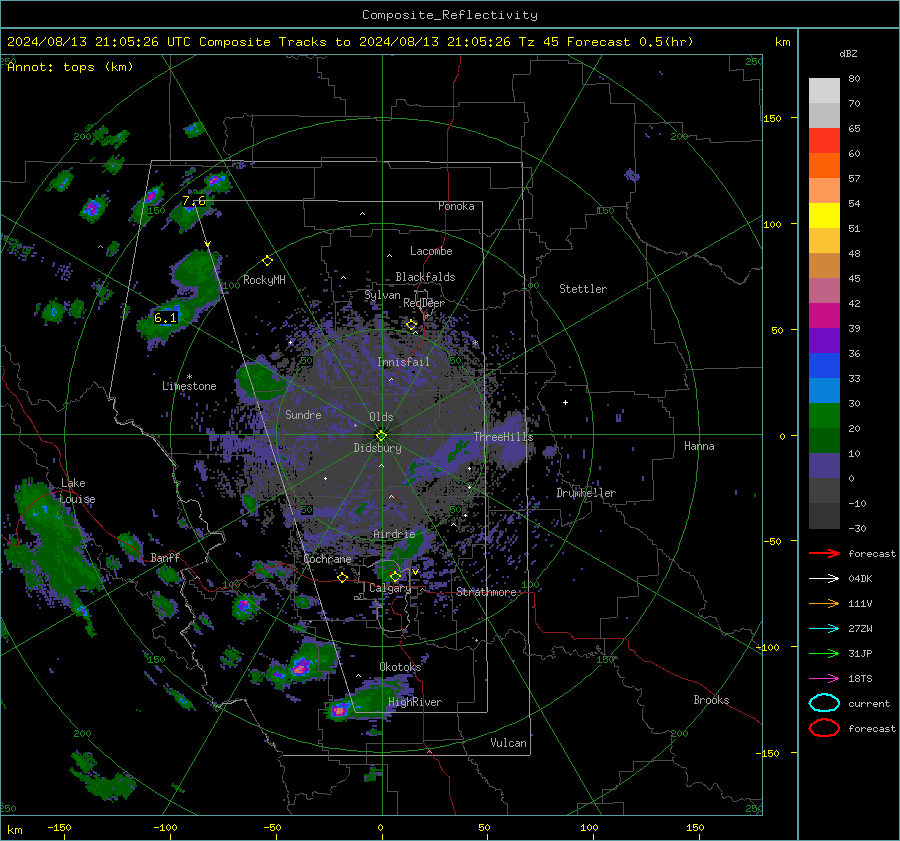Pick the light gray 70 dBZ swatch
The width and height of the screenshot is (900, 841).
[824, 91]
